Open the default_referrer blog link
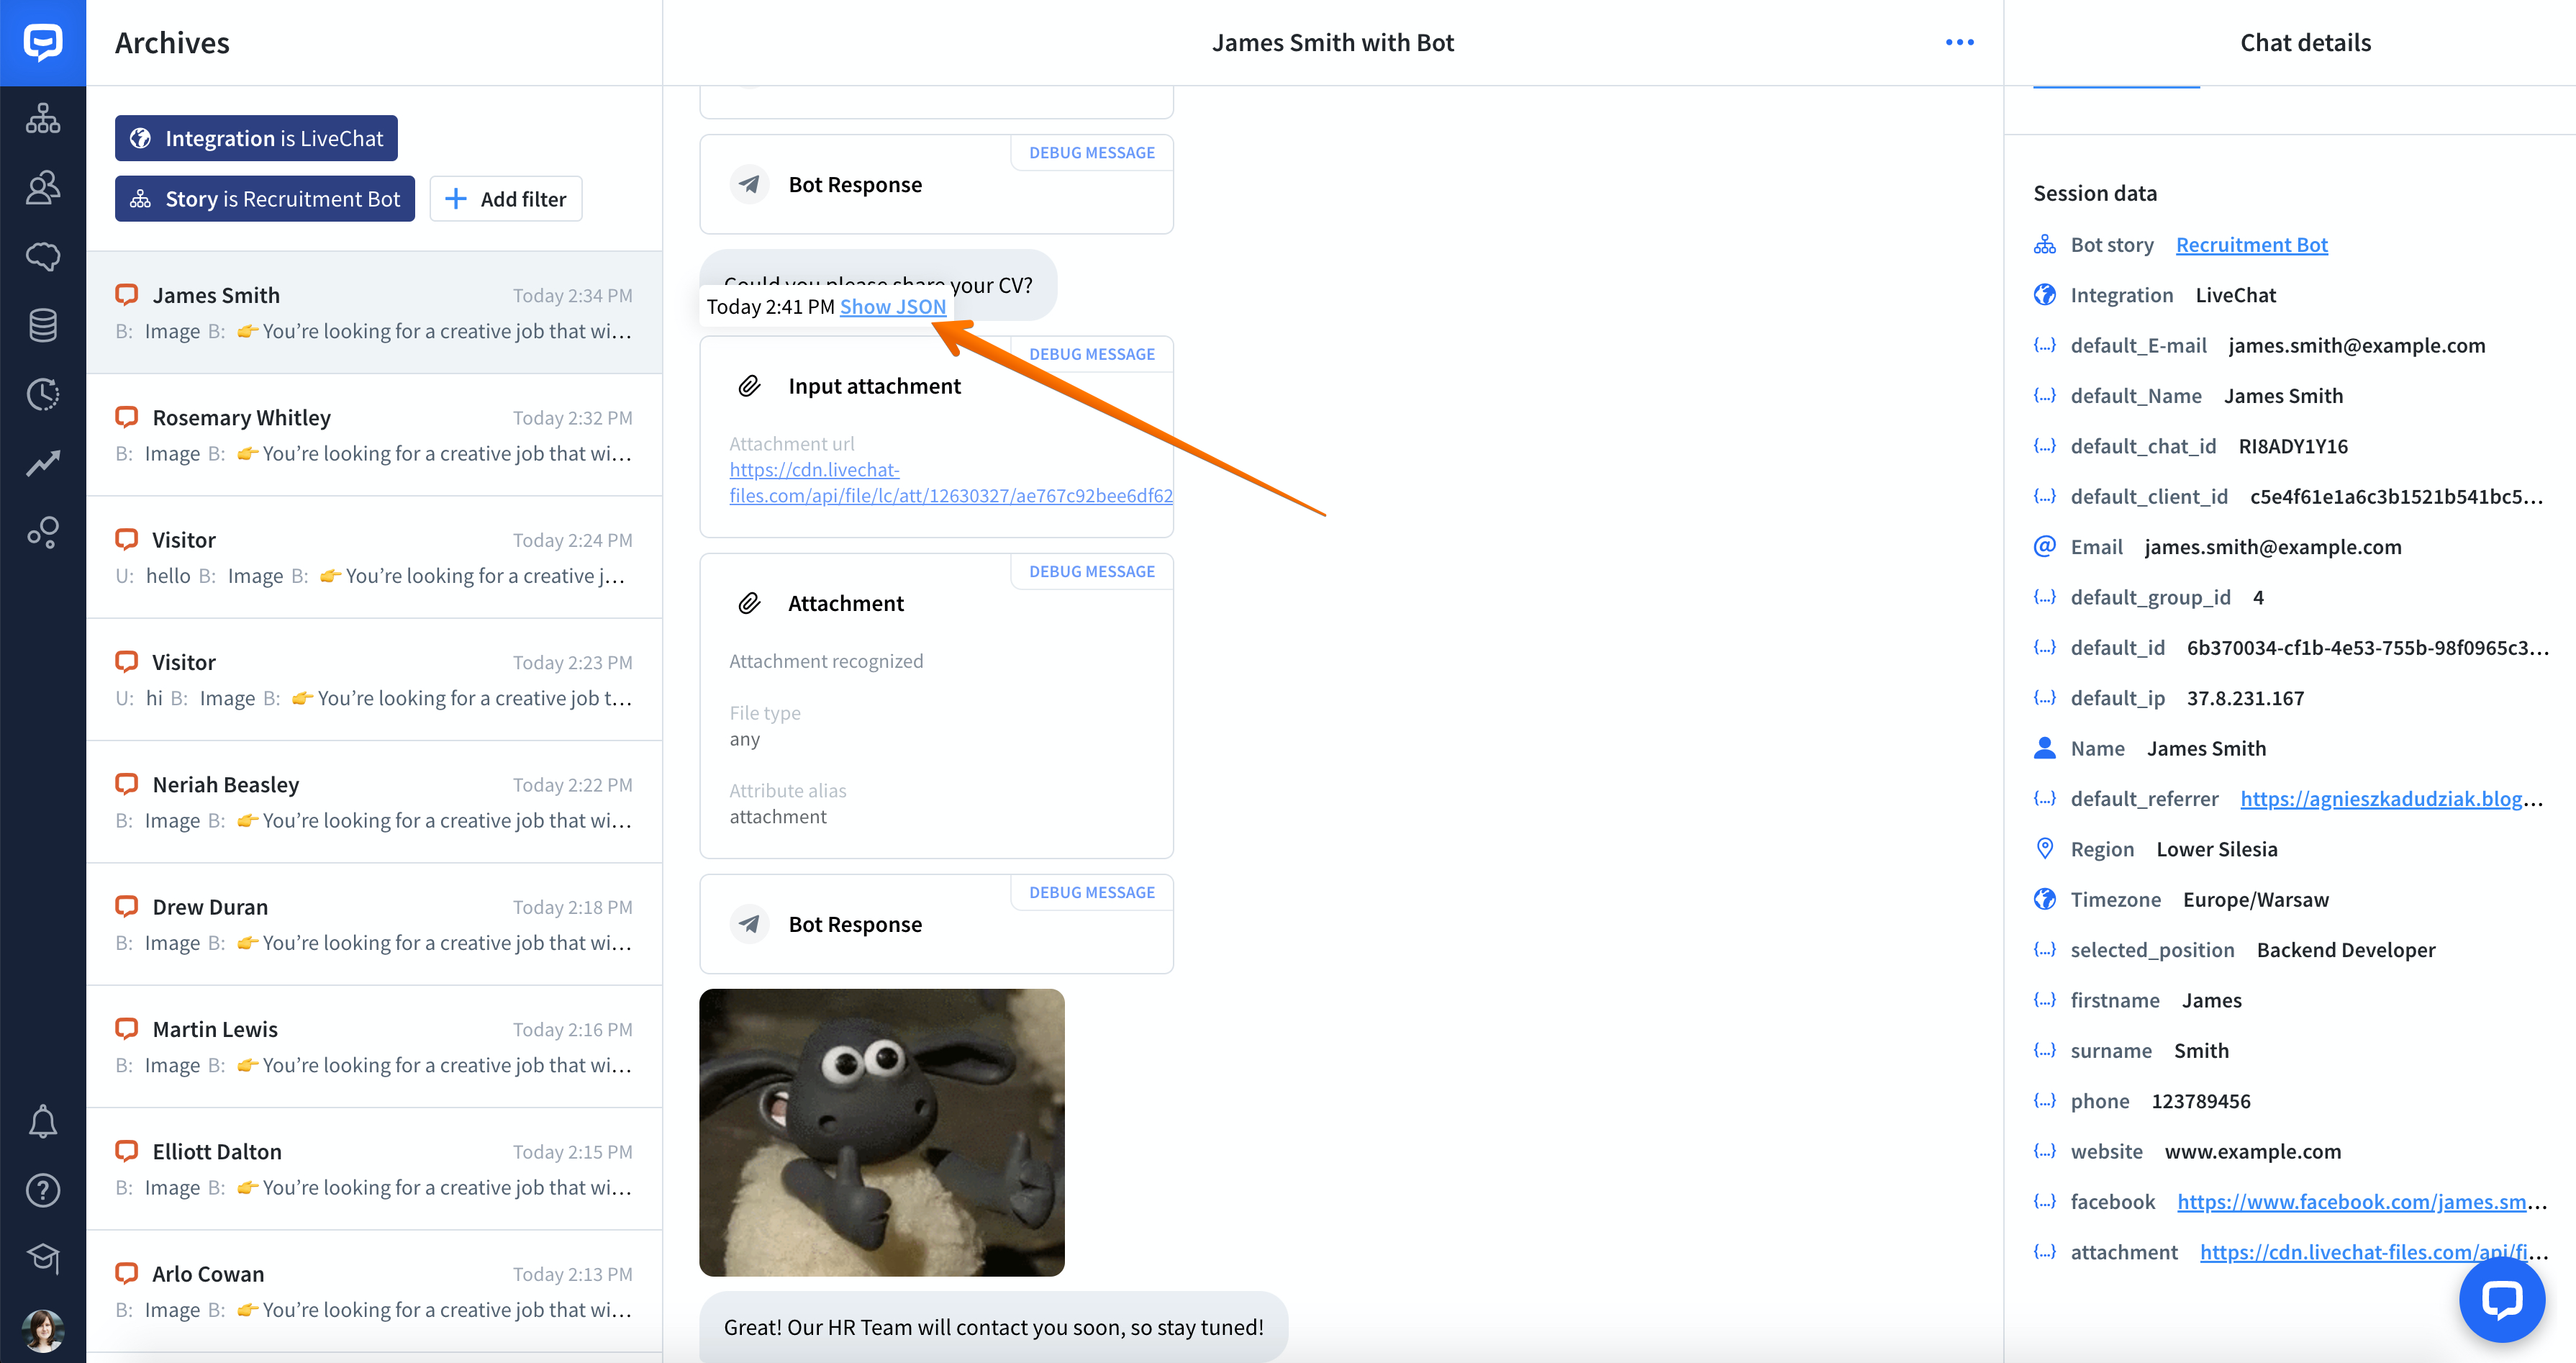 2391,799
